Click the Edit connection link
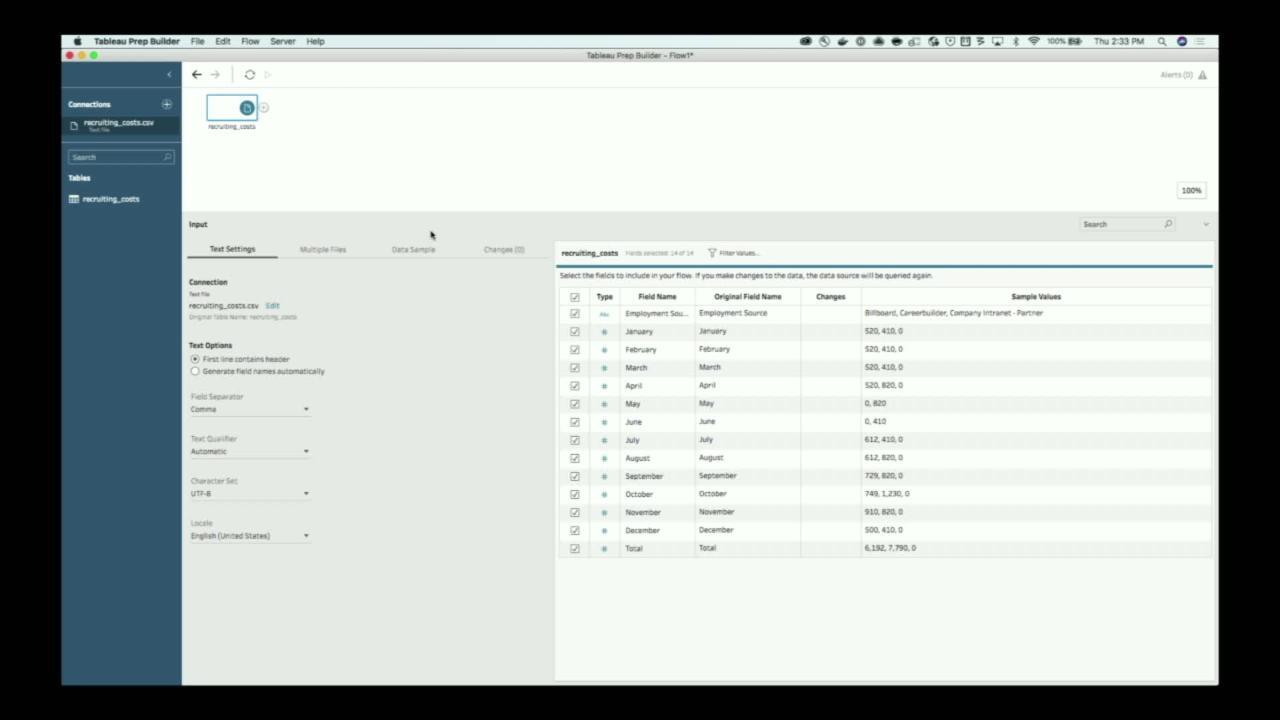The width and height of the screenshot is (1280, 720). coord(272,306)
